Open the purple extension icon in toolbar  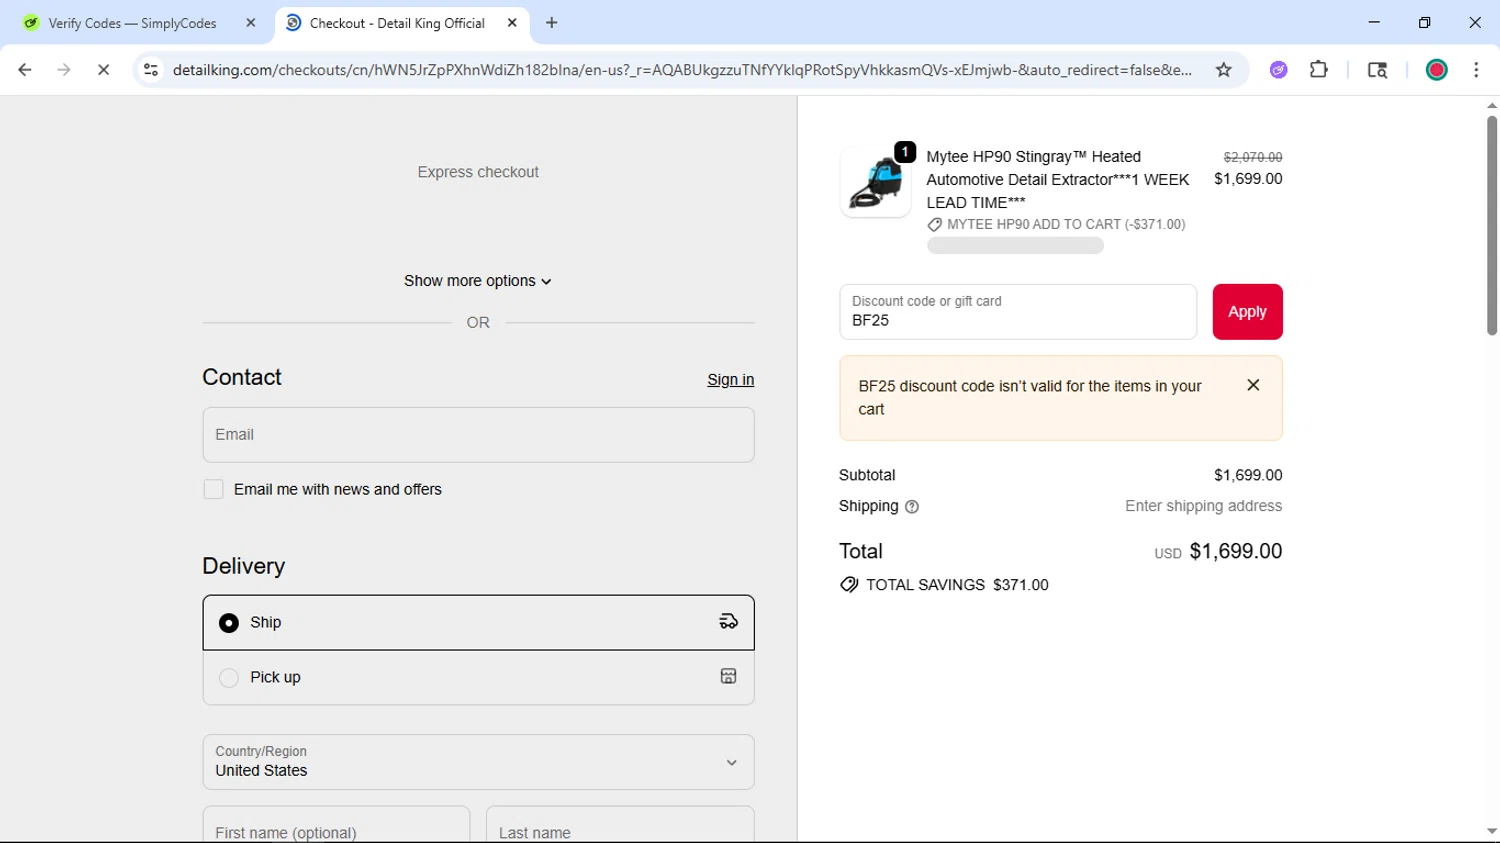pos(1278,70)
